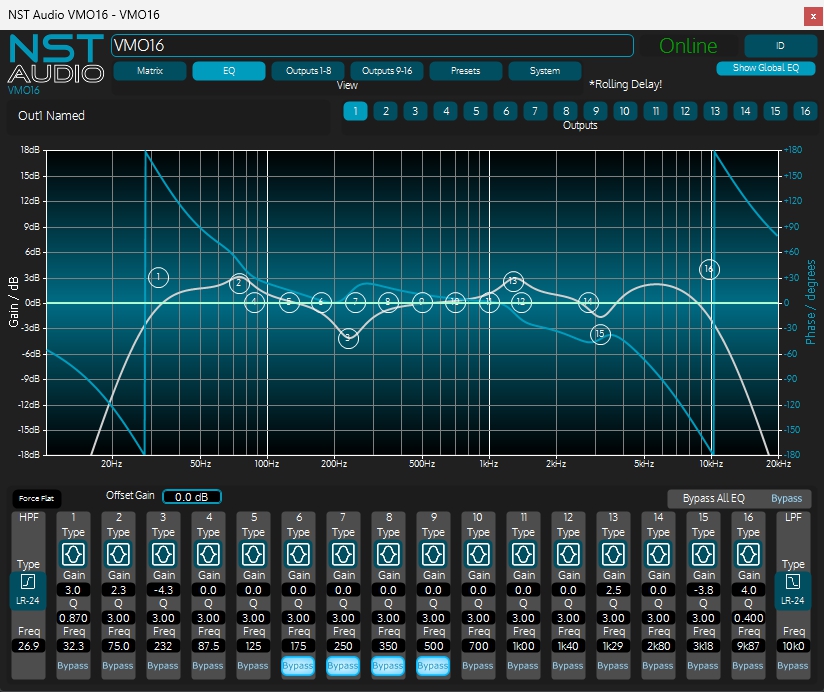Open the band 7 filter type icon
Image resolution: width=824 pixels, height=692 pixels.
343,554
